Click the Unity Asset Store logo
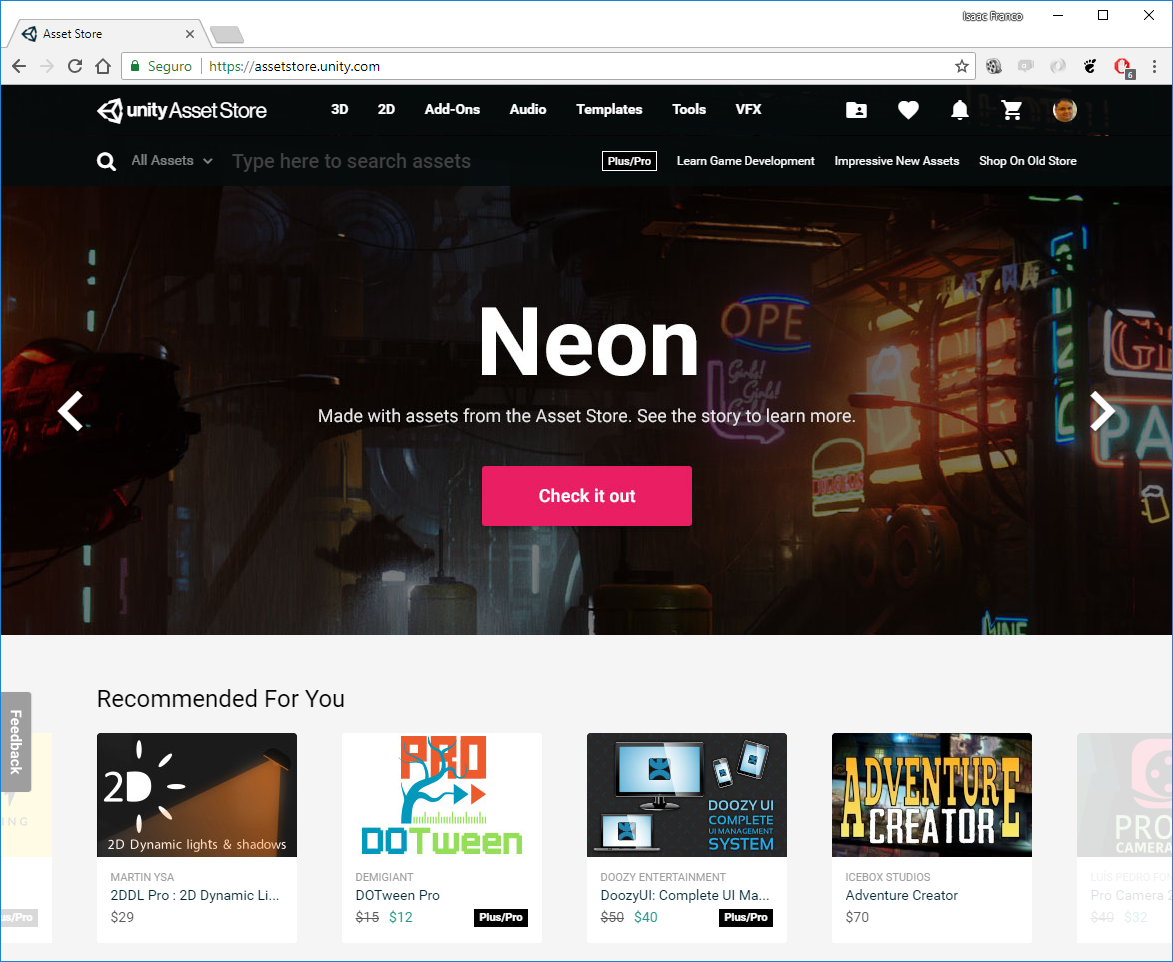 click(x=182, y=111)
